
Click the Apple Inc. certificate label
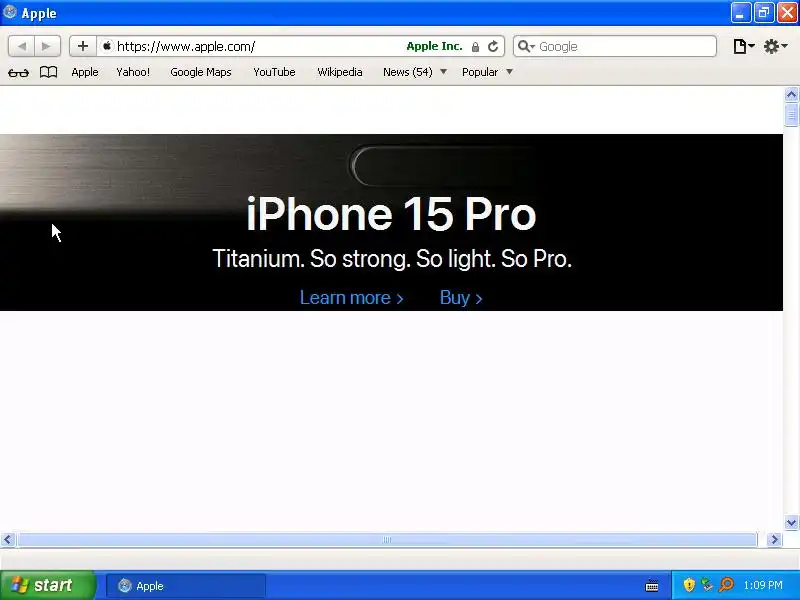pyautogui.click(x=434, y=46)
